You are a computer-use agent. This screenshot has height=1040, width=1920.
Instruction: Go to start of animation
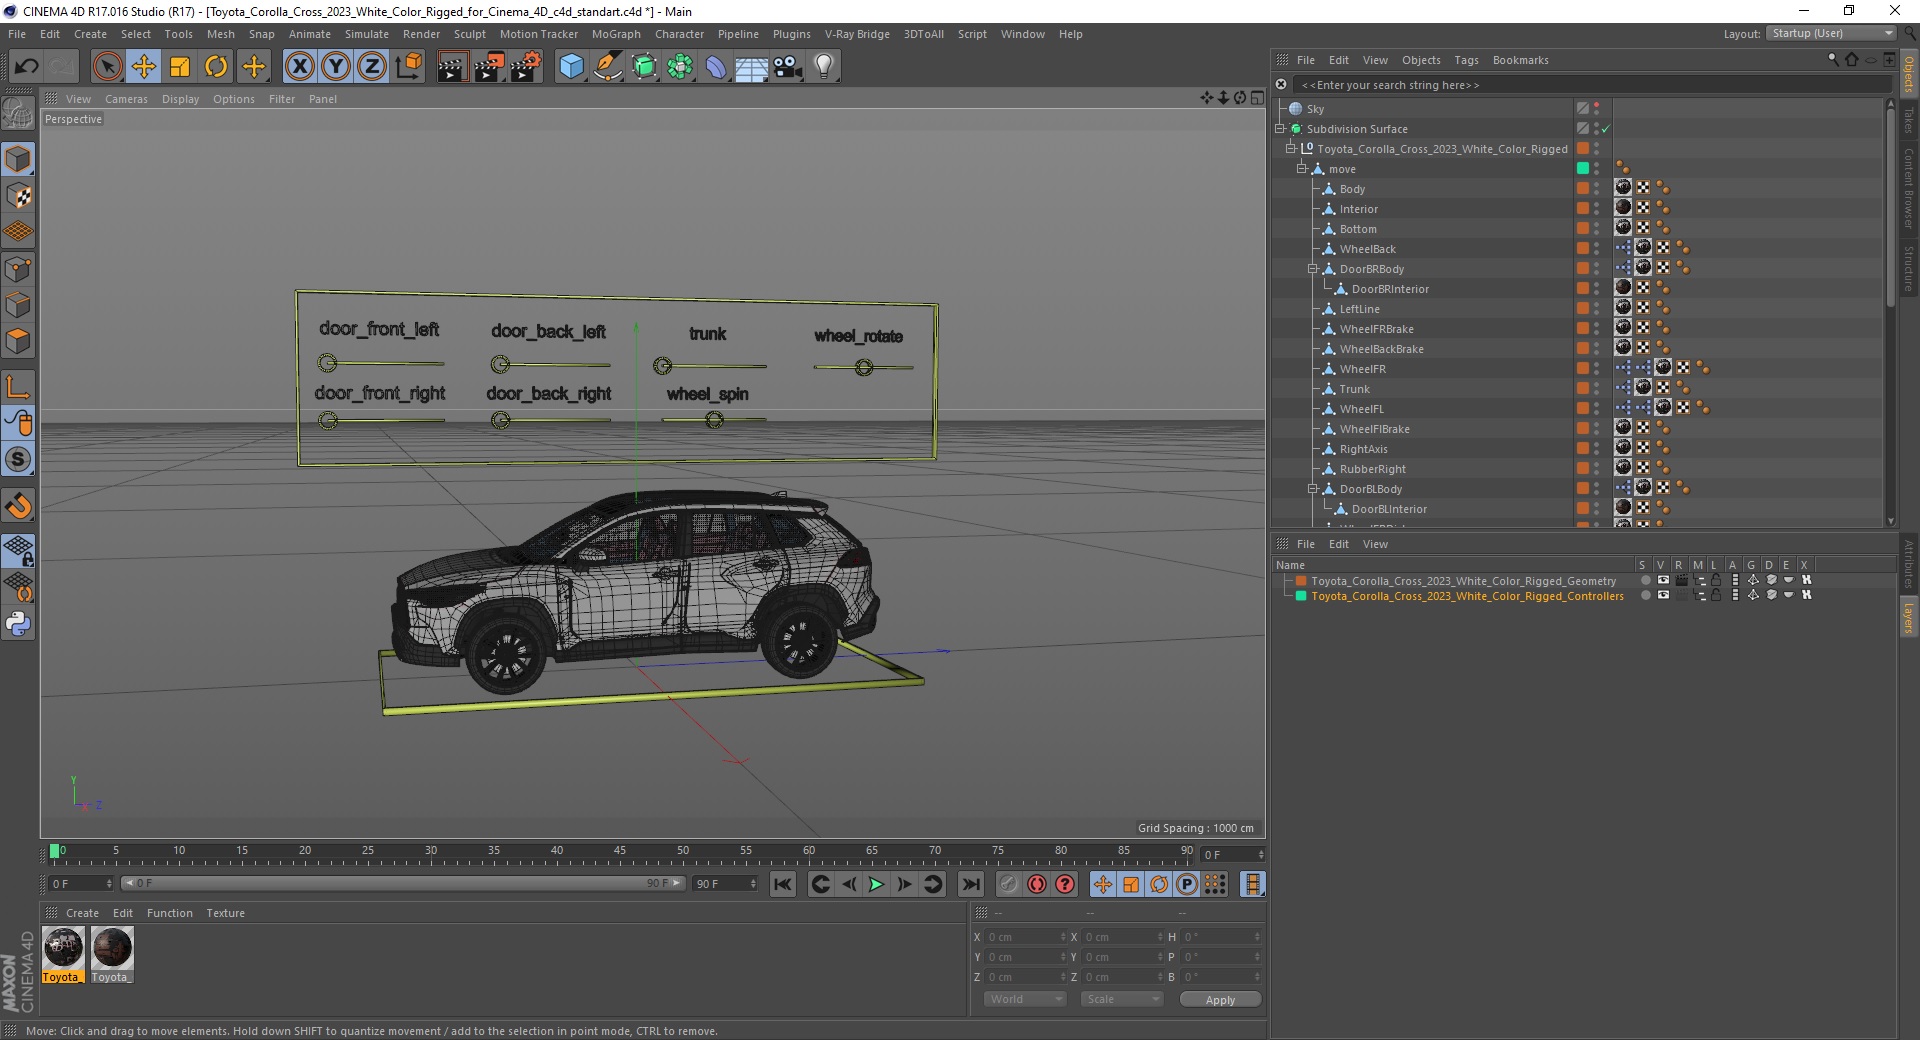point(783,884)
